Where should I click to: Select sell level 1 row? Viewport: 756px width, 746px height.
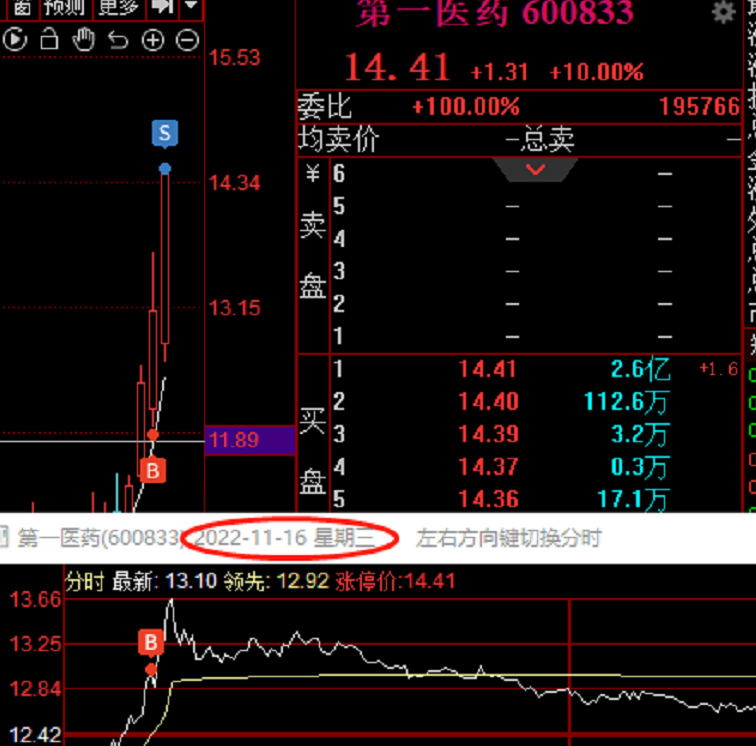click(535, 336)
